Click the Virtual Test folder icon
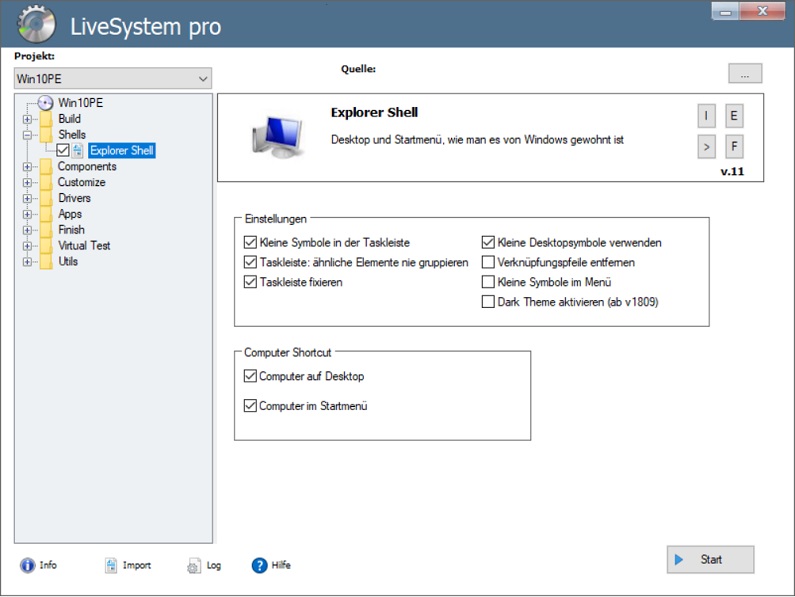This screenshot has height=597, width=795. pyautogui.click(x=46, y=246)
